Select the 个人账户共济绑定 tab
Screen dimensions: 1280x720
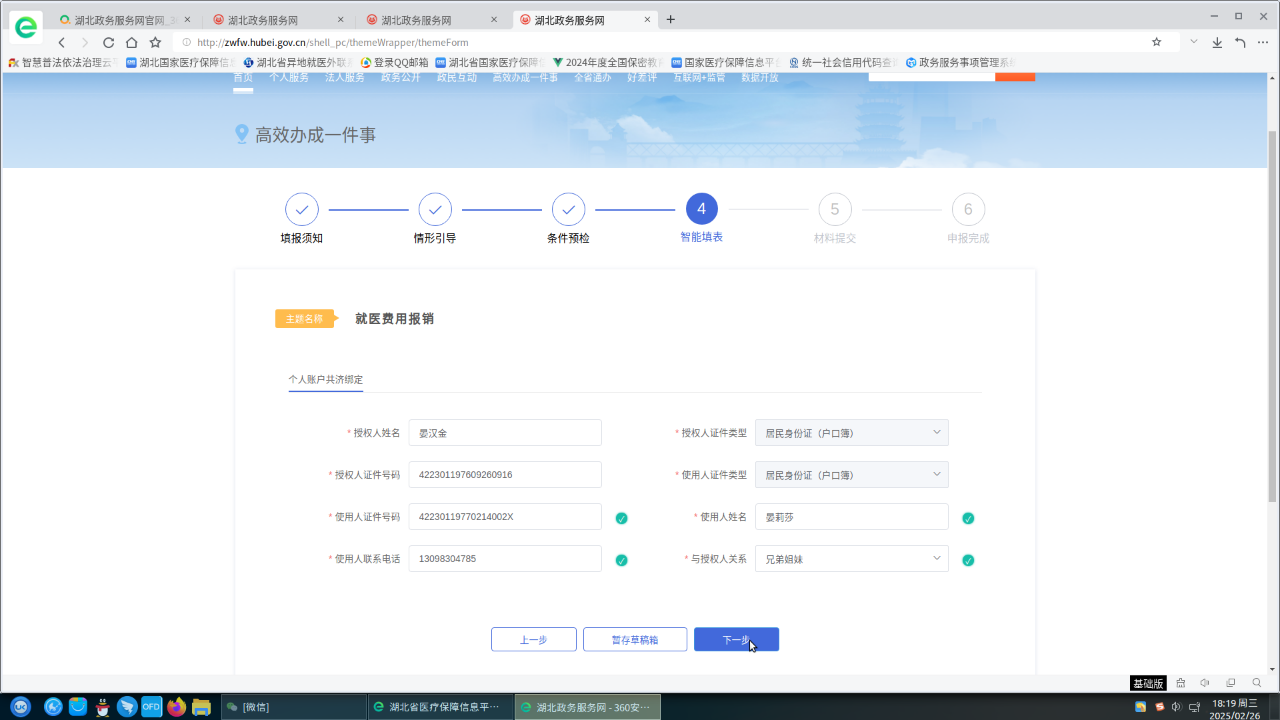coord(326,380)
